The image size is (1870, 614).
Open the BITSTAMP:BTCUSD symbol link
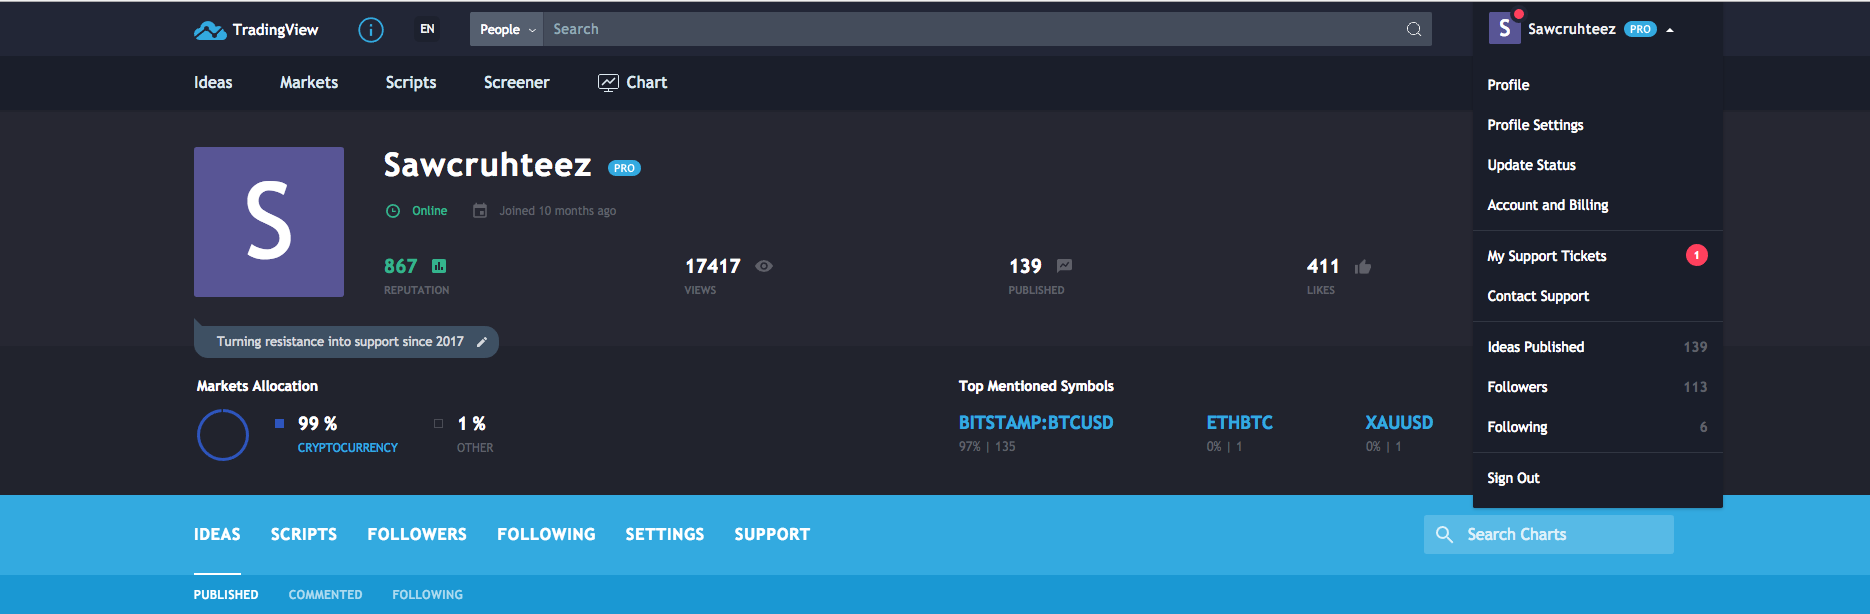1036,423
